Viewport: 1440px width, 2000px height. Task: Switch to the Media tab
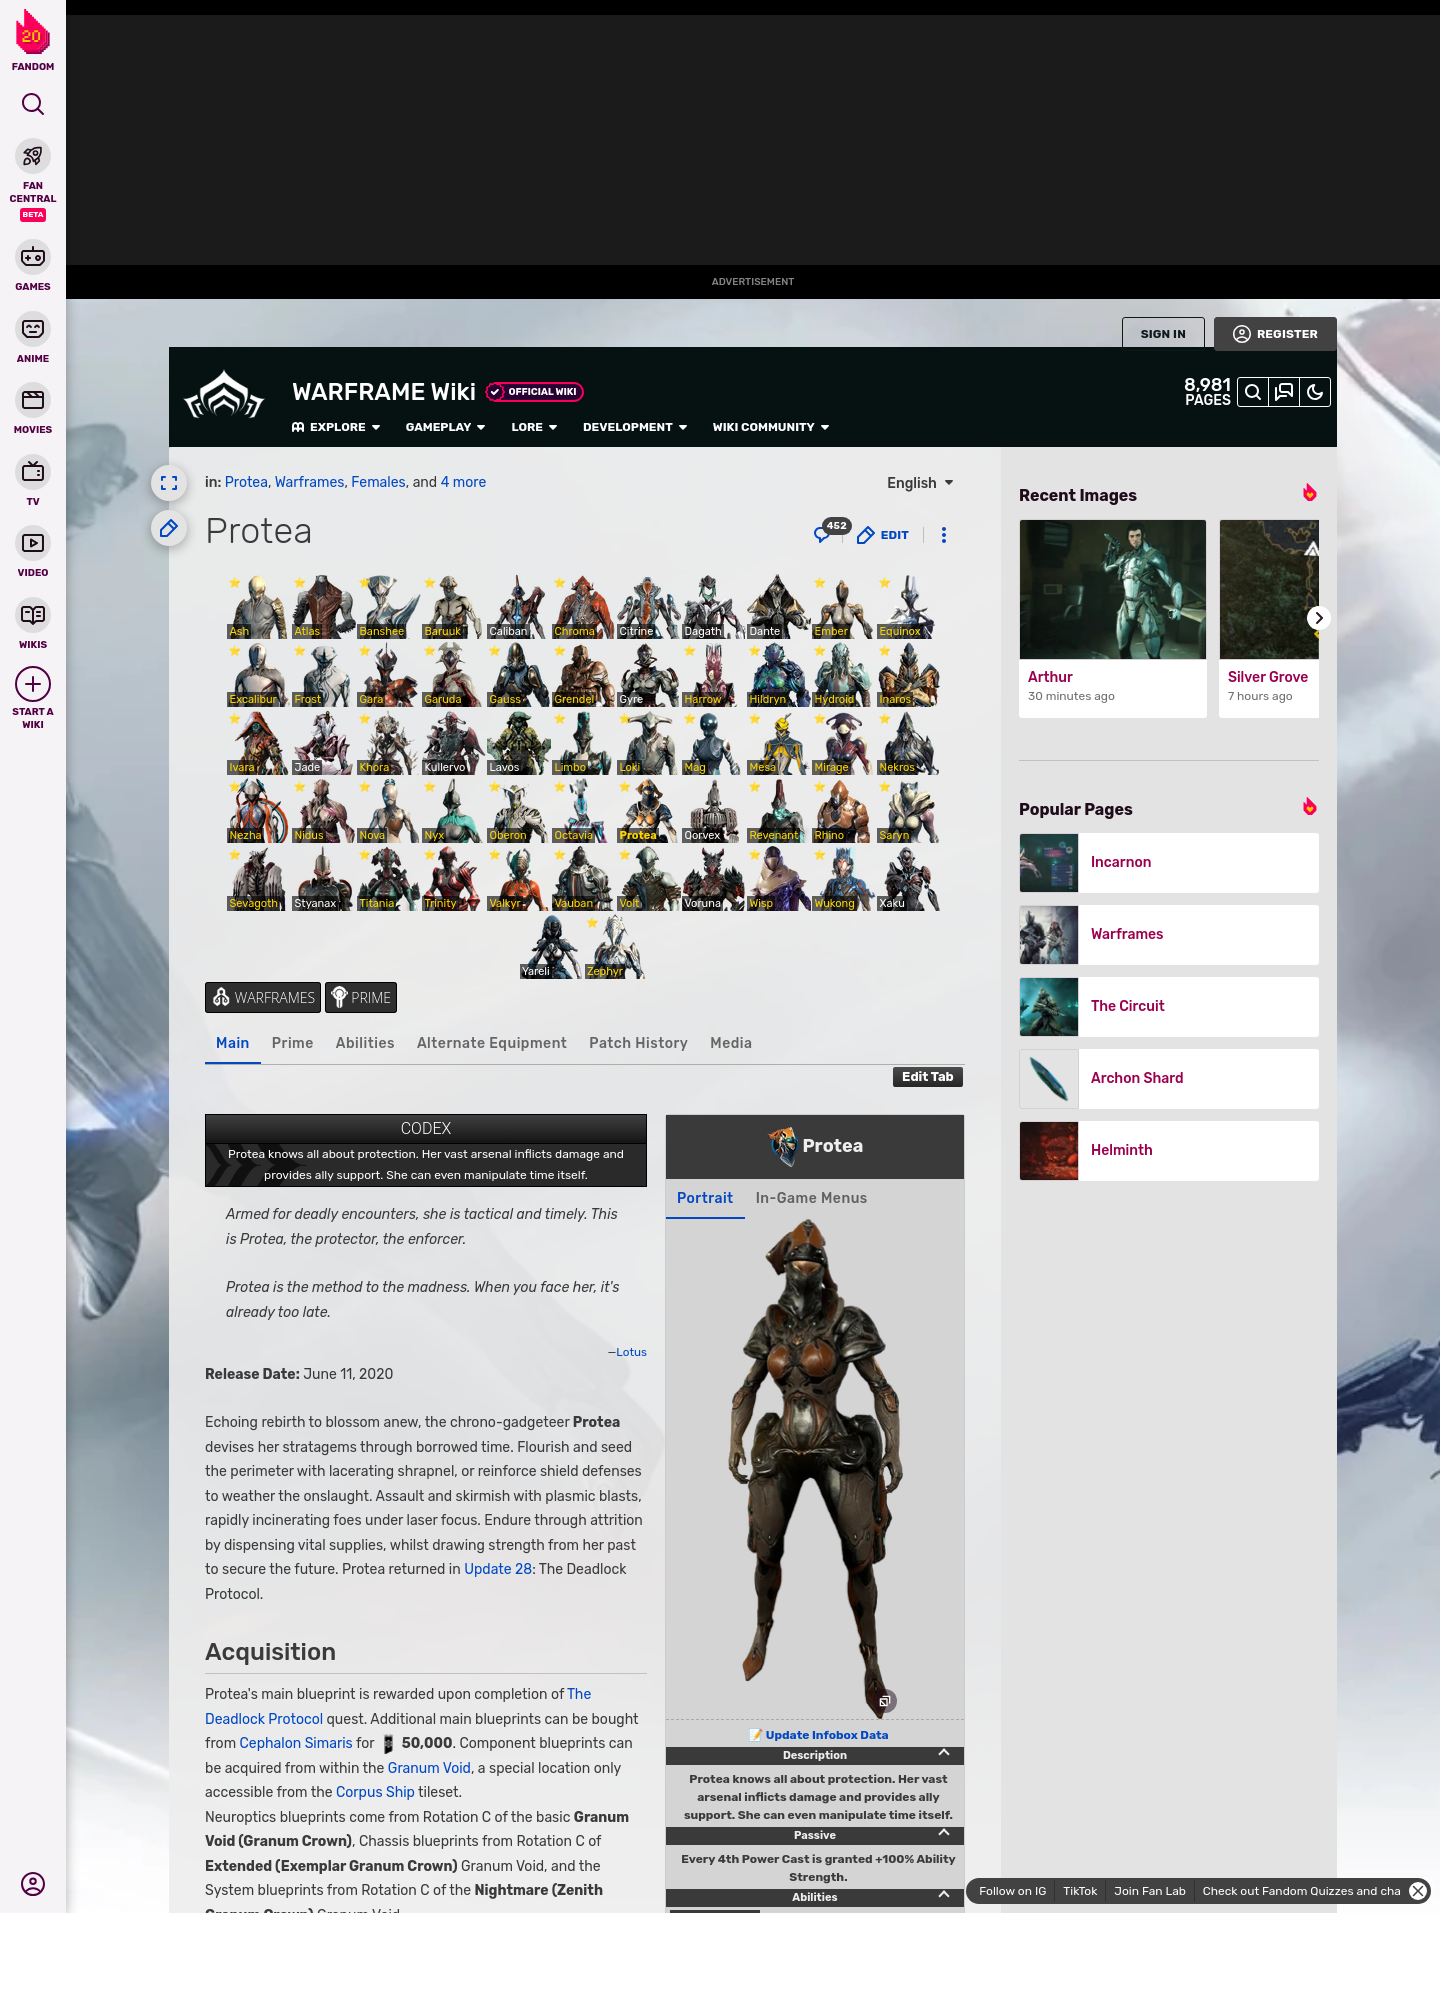pyautogui.click(x=731, y=1043)
